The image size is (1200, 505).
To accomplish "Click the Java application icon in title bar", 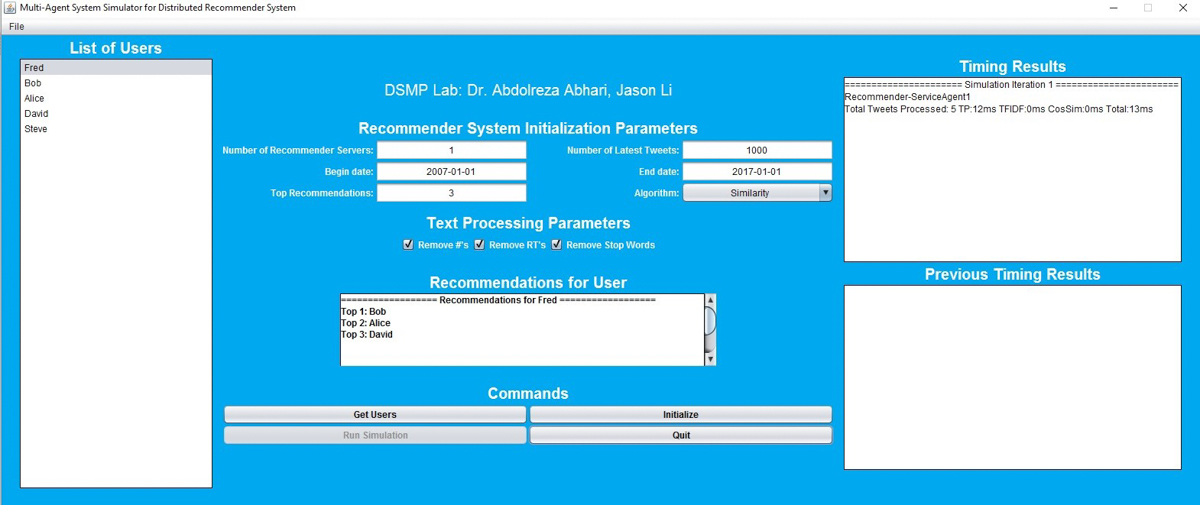I will [x=11, y=8].
